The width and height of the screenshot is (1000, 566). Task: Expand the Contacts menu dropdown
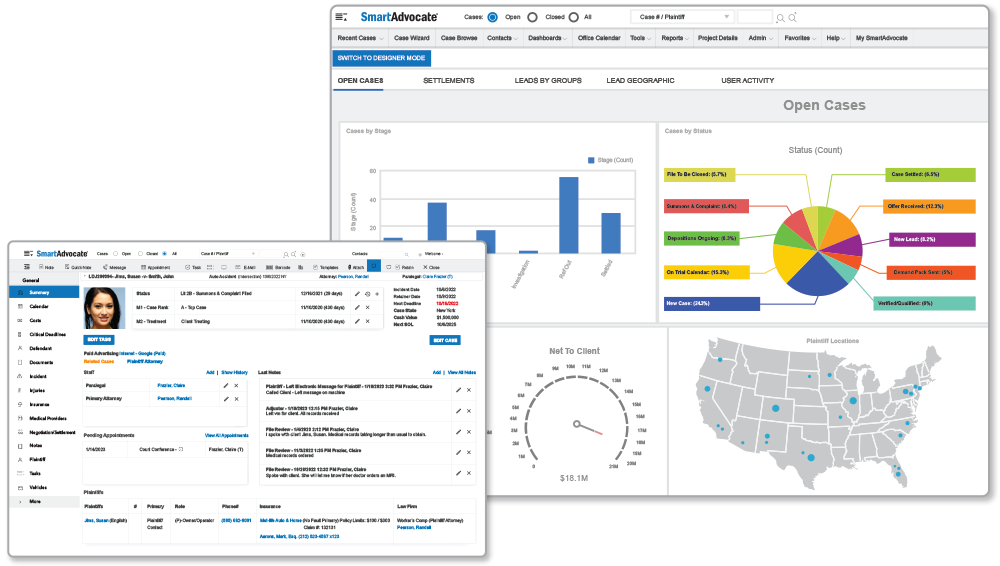click(x=515, y=38)
